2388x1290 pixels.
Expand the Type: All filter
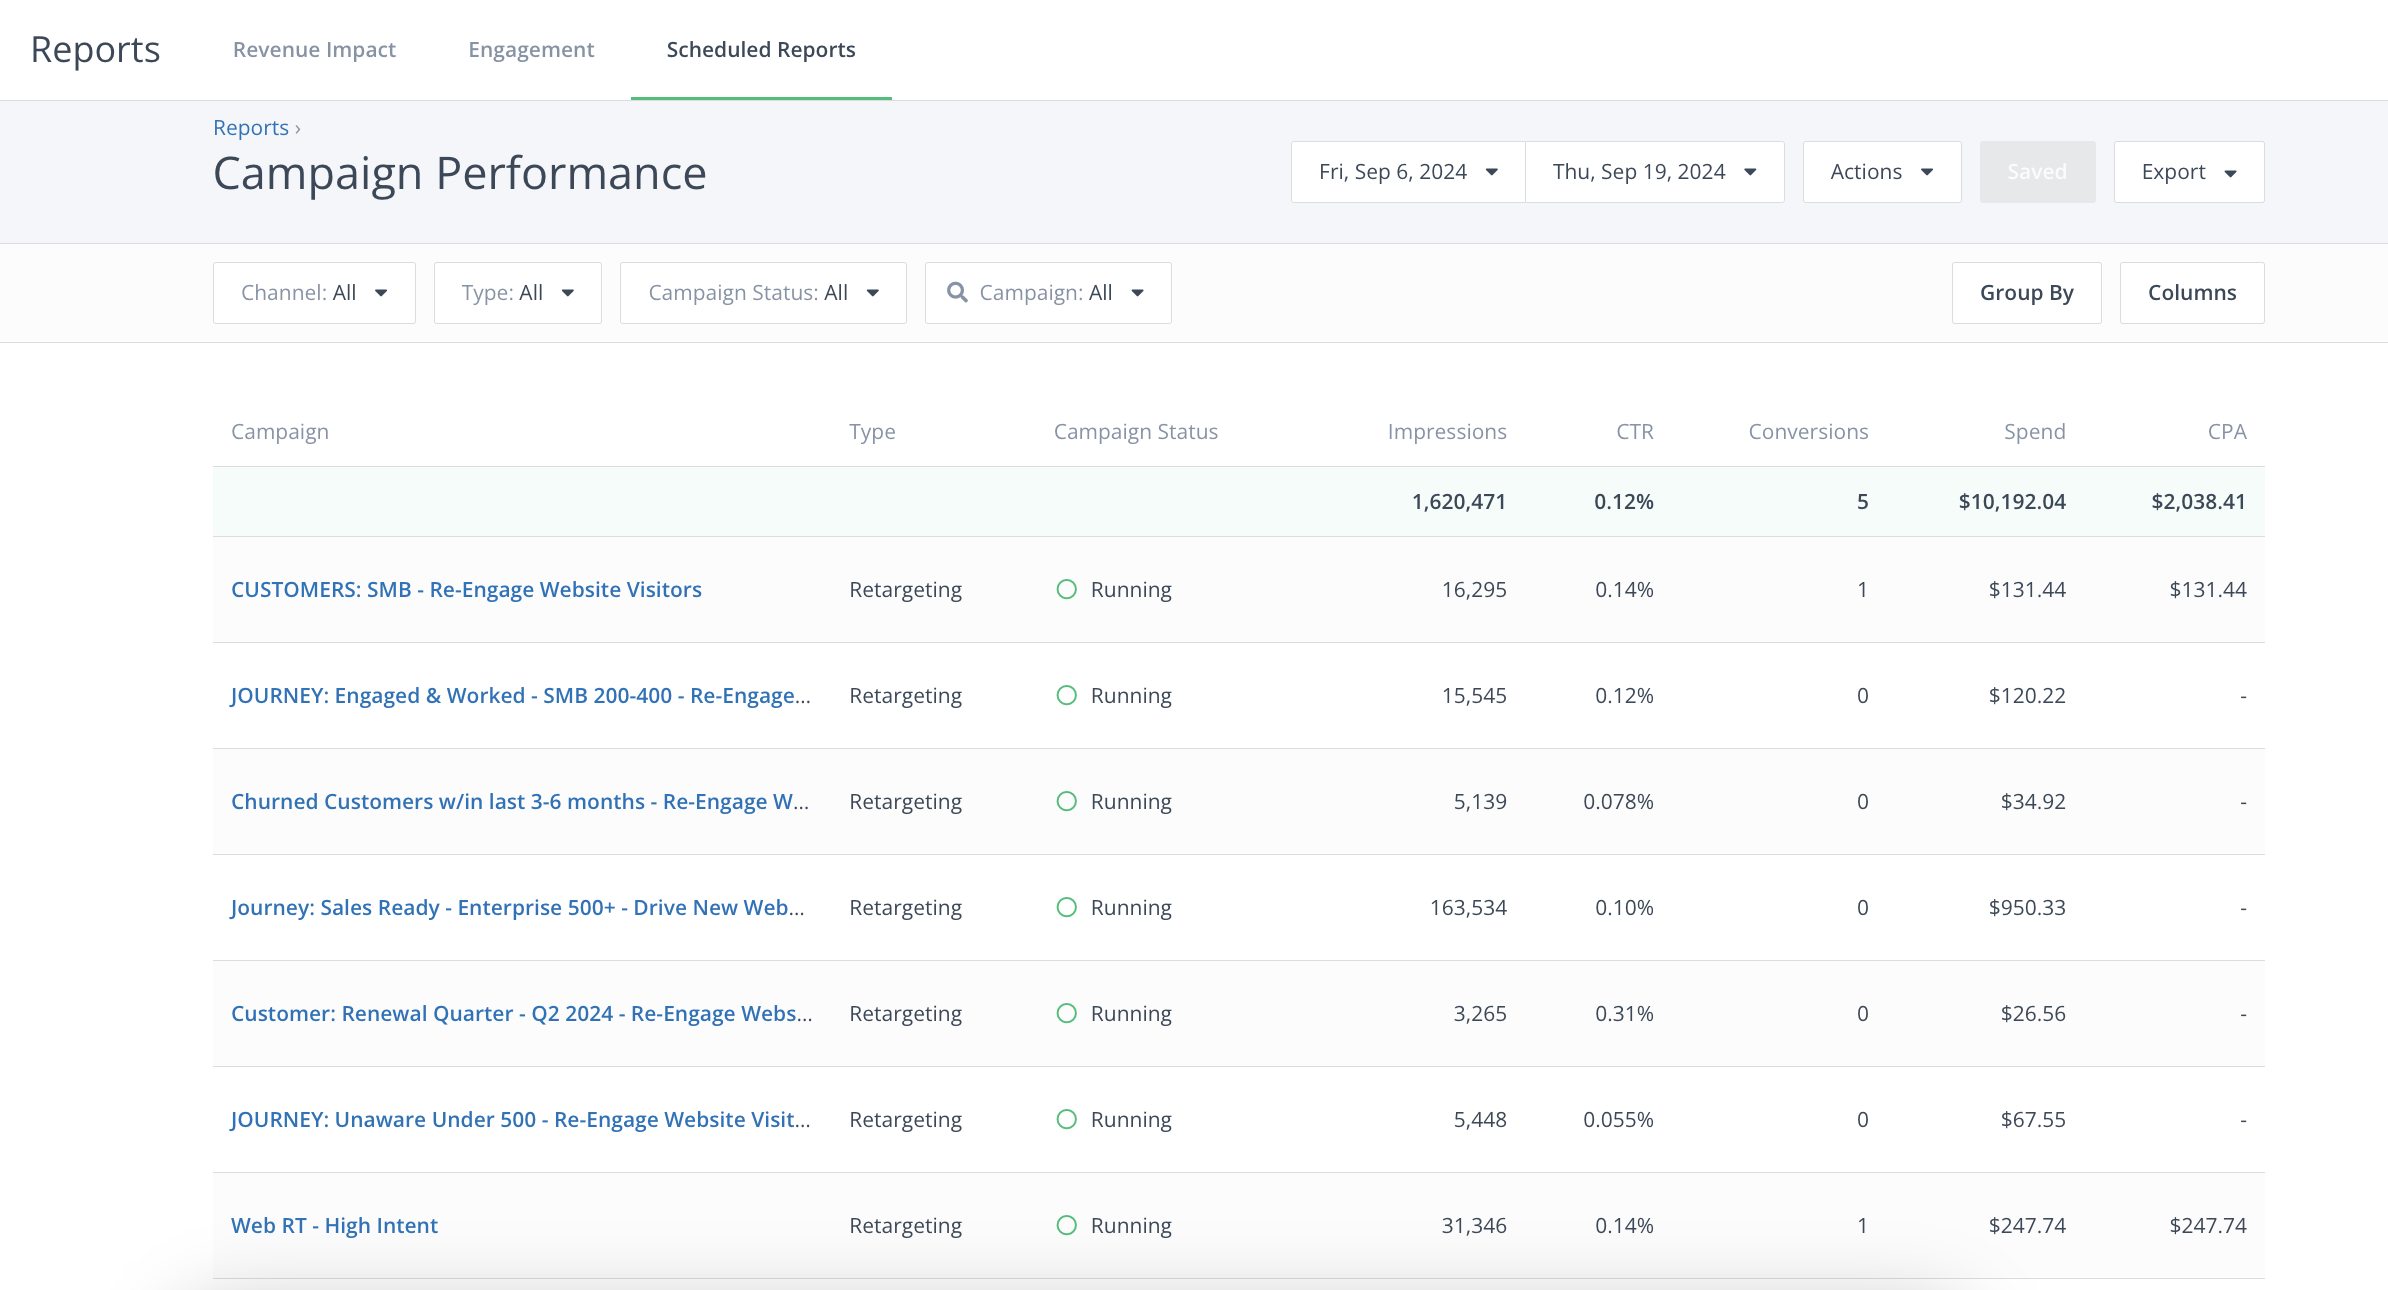[517, 293]
